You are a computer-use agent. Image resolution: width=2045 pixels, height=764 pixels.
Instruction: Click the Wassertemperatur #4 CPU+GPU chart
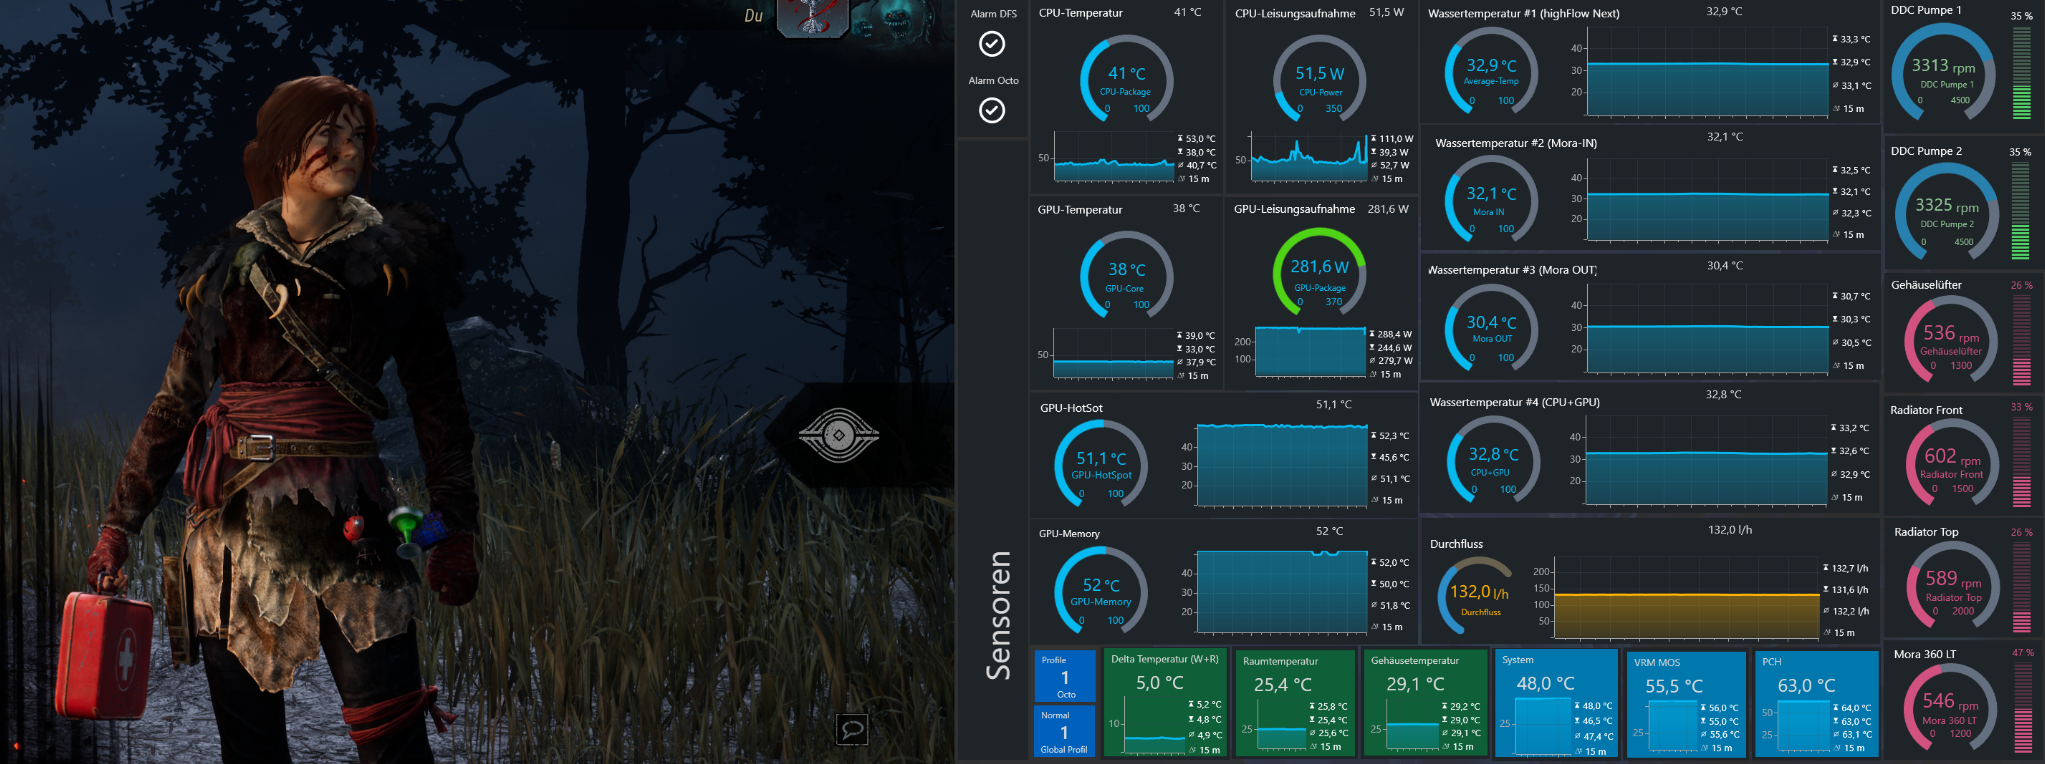point(1707,459)
